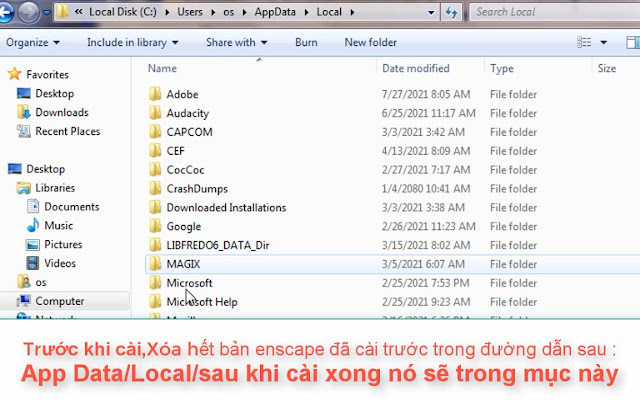Expand arrow after Local breadcrumb
The height and width of the screenshot is (400, 640).
click(352, 12)
